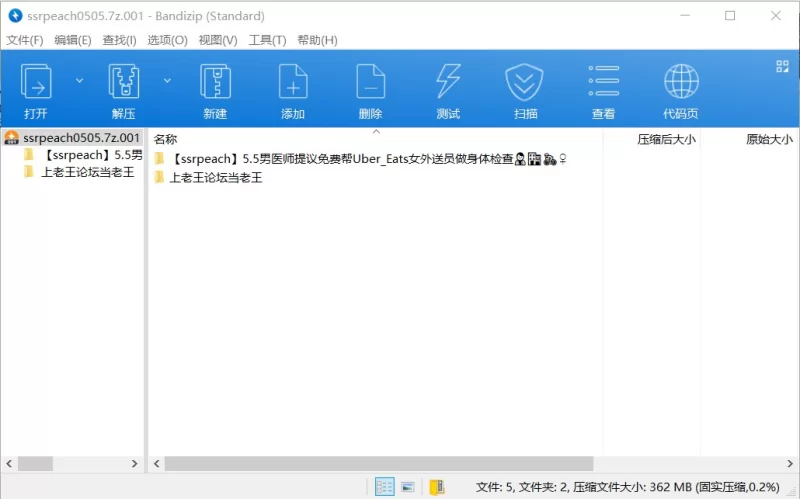This screenshot has width=800, height=499.
Task: Click the New archive (新建) icon
Action: click(x=215, y=82)
